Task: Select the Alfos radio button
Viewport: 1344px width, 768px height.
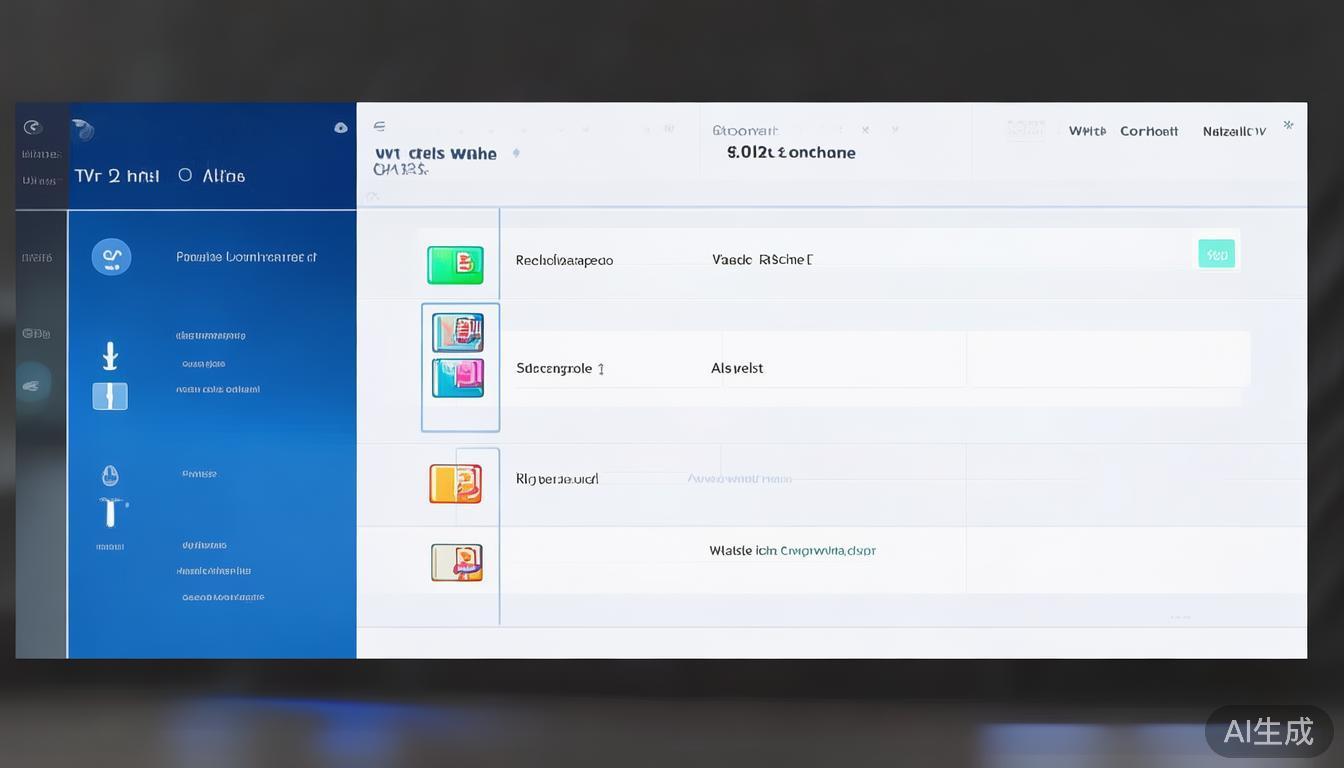Action: click(185, 175)
